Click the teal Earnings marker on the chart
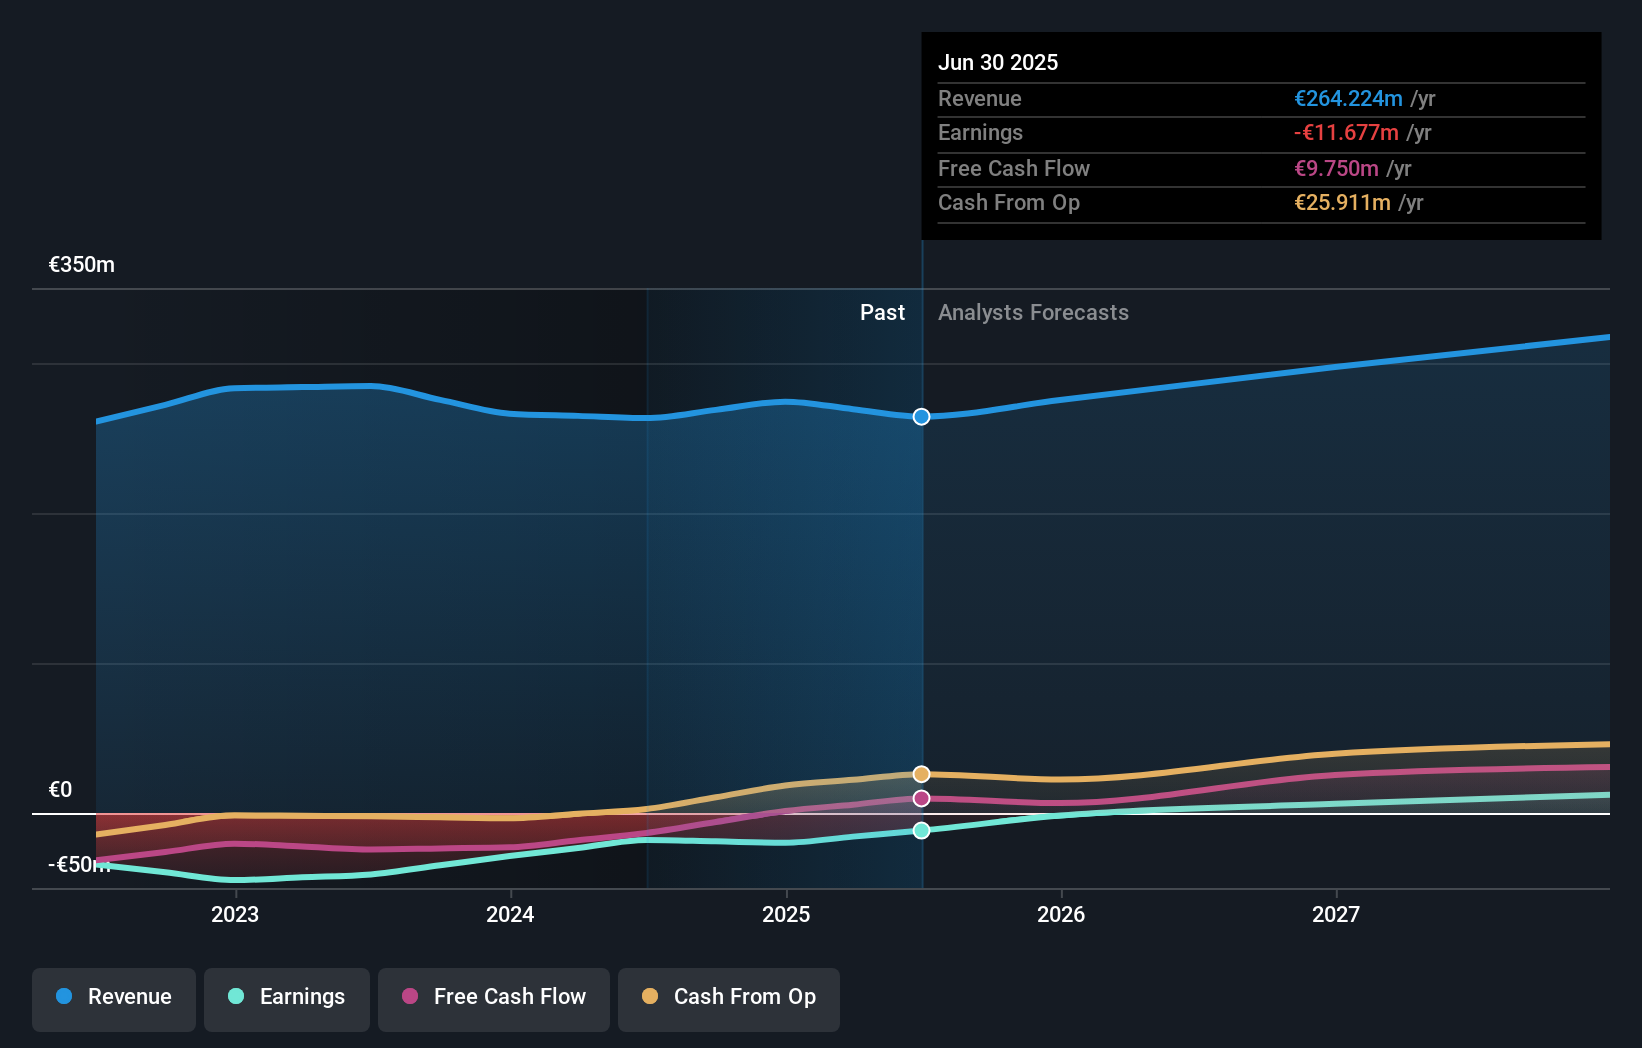This screenshot has height=1048, width=1642. [921, 830]
